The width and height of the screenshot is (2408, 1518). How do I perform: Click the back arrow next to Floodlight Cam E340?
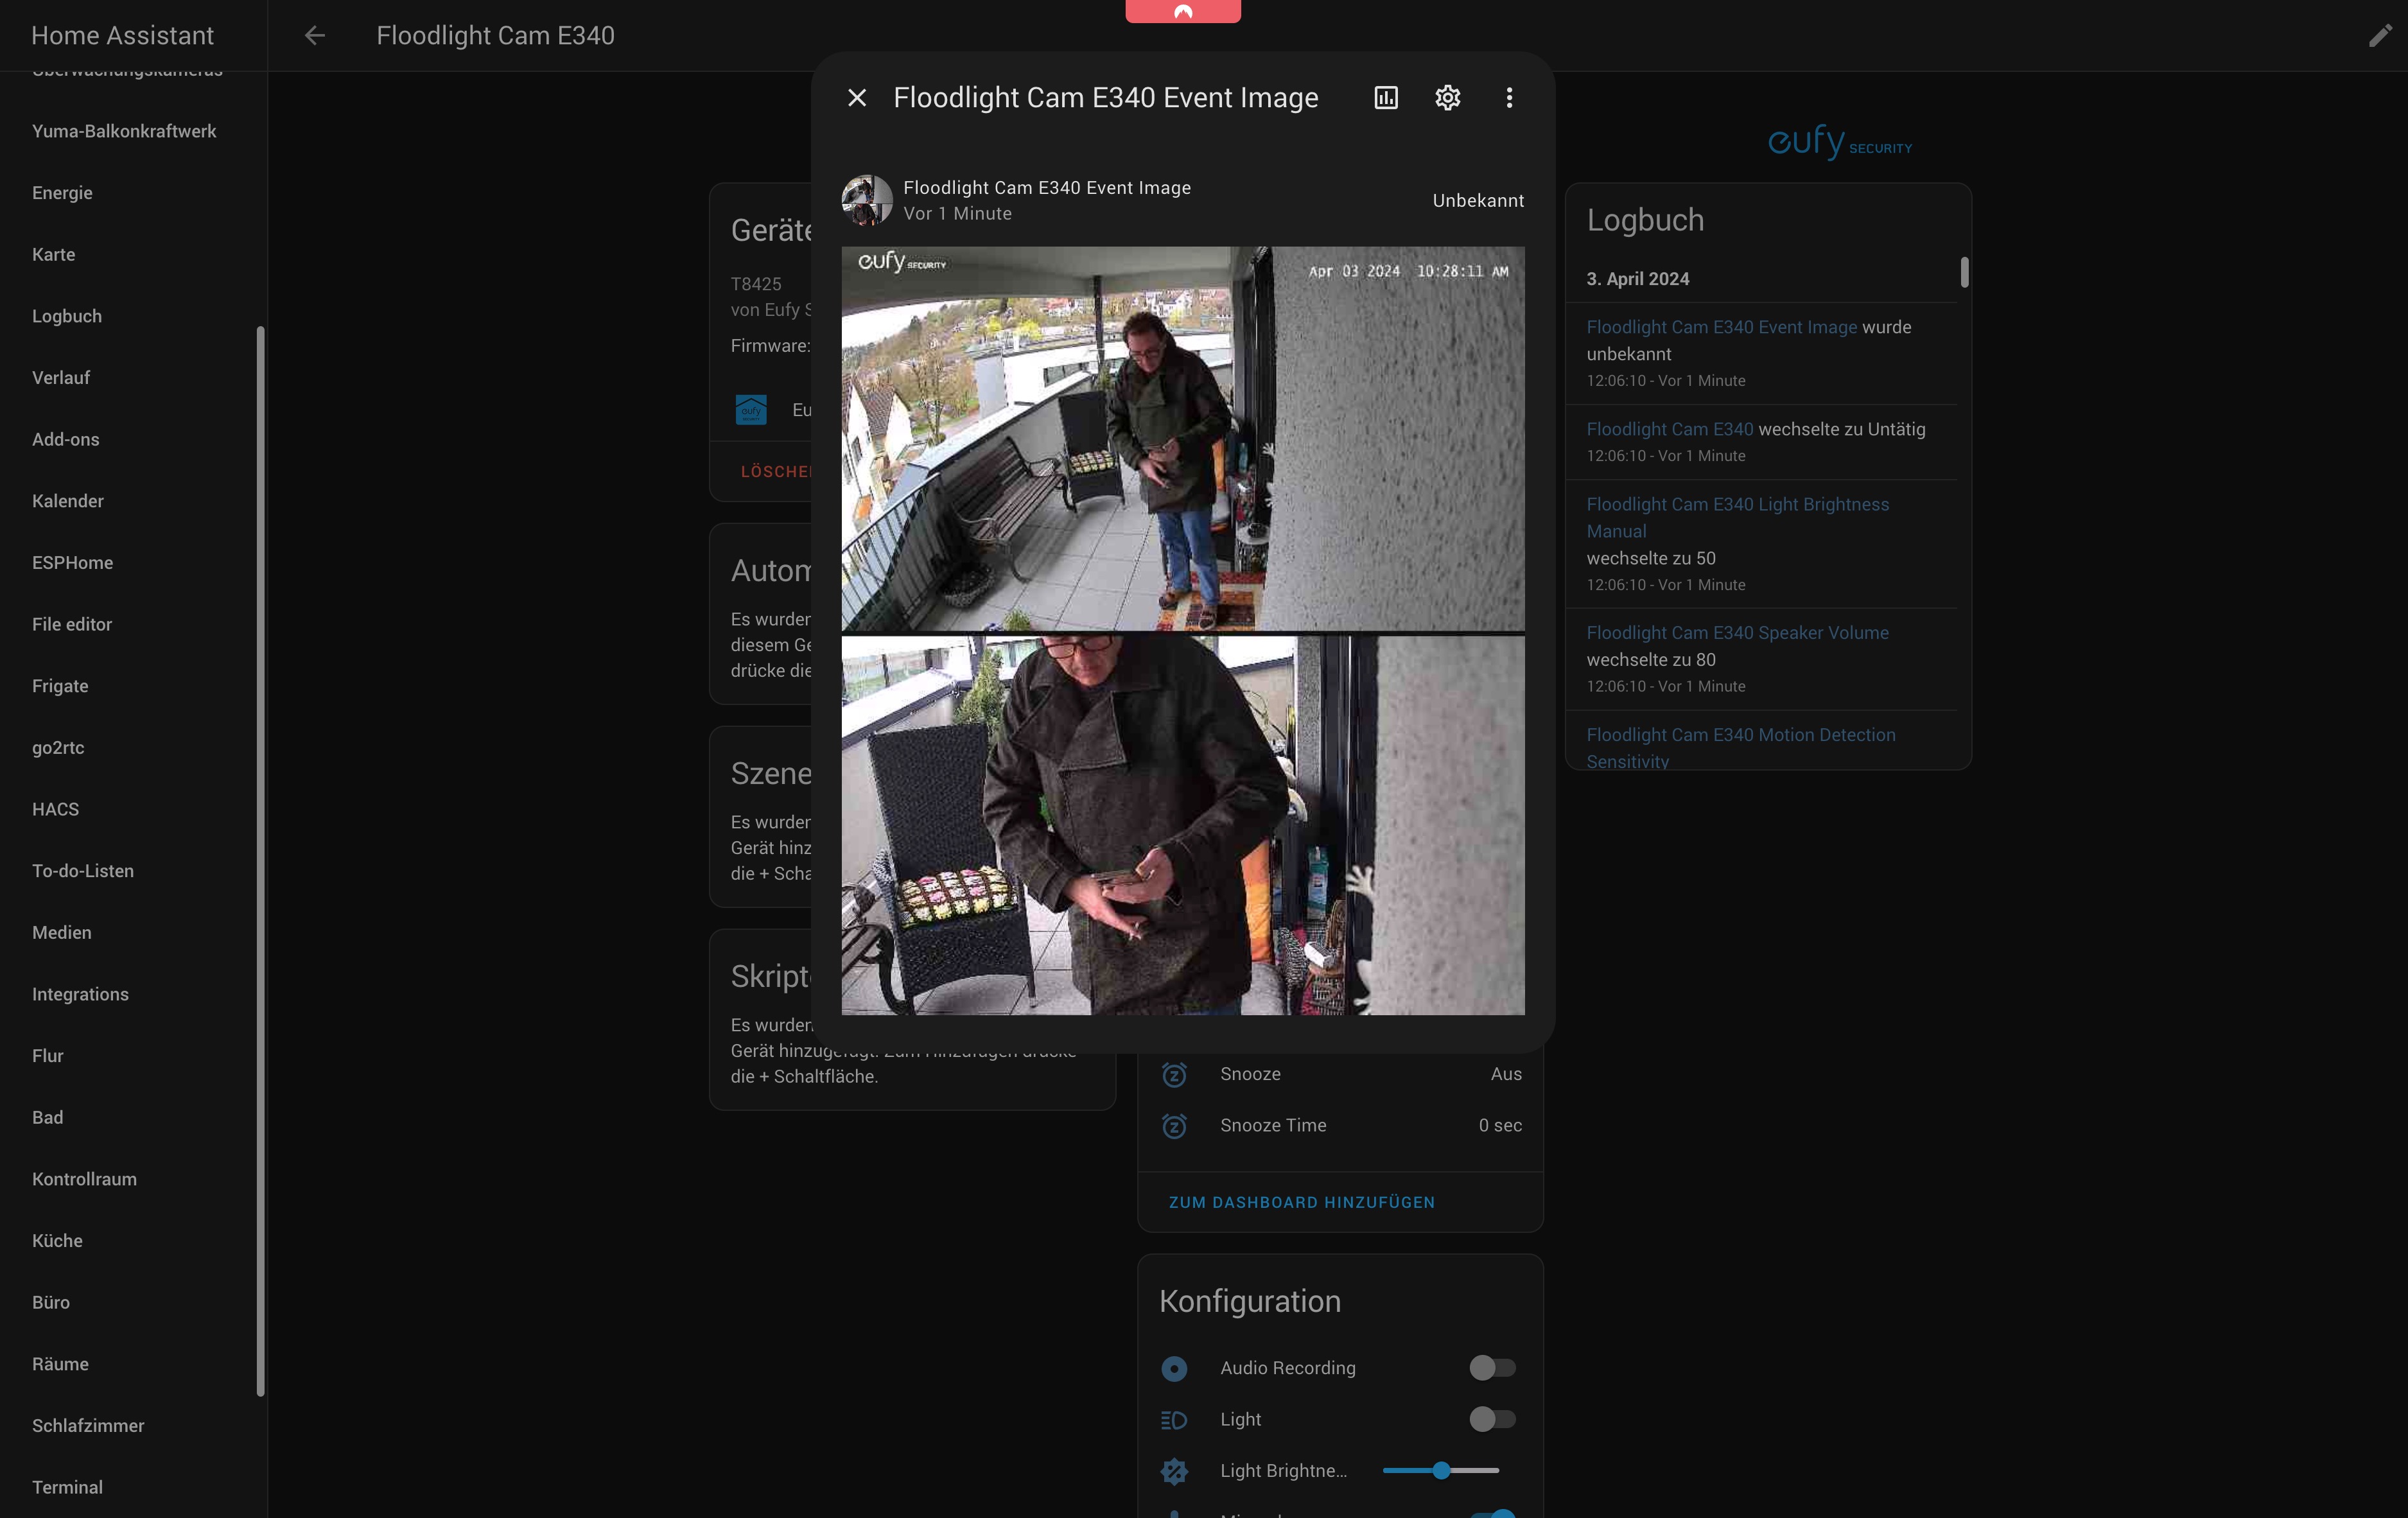point(315,36)
